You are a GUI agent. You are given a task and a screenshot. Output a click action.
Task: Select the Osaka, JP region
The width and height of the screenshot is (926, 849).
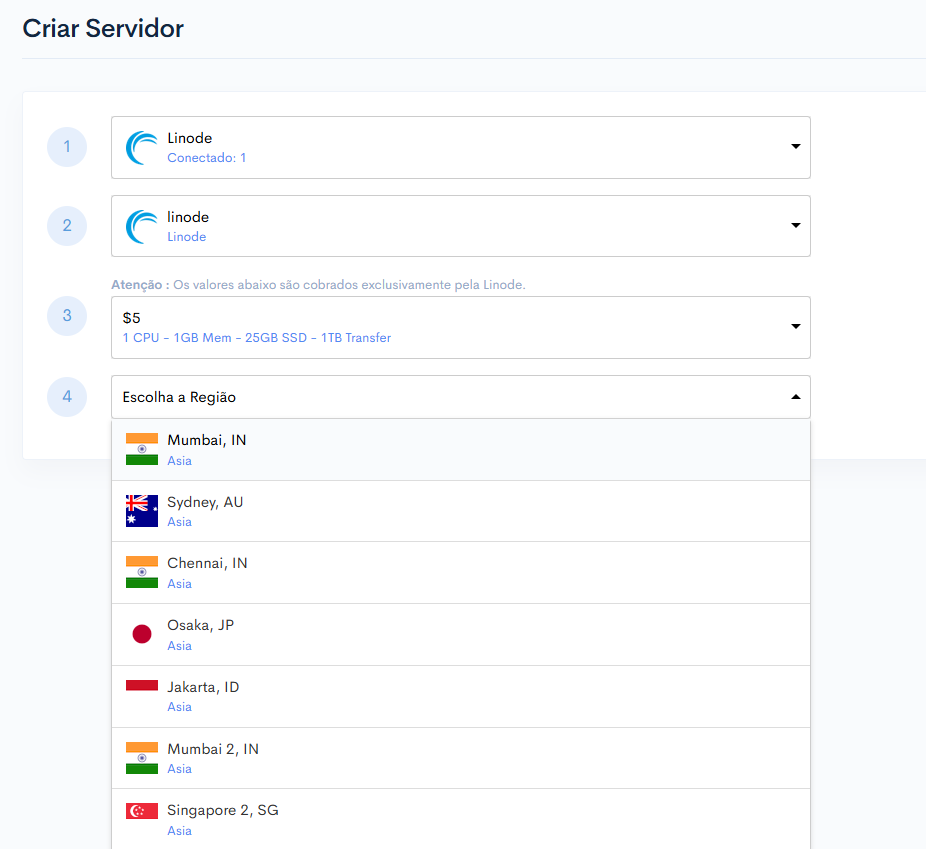point(461,635)
